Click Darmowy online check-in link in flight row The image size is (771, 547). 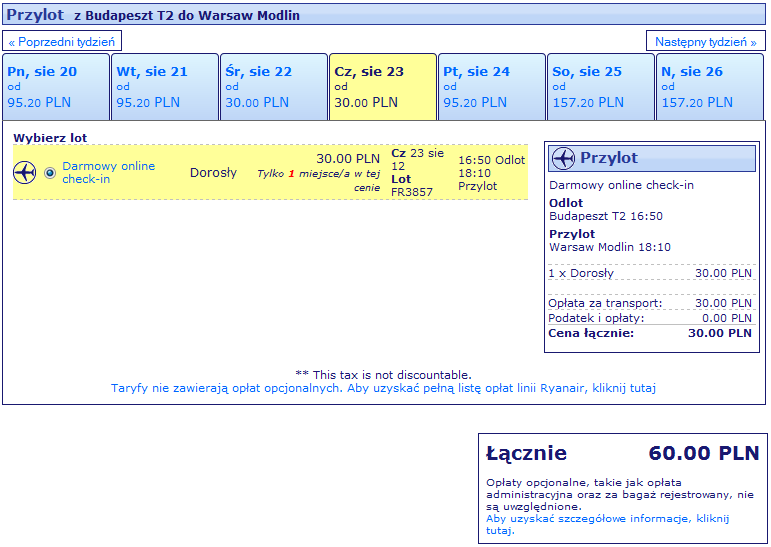tap(108, 172)
